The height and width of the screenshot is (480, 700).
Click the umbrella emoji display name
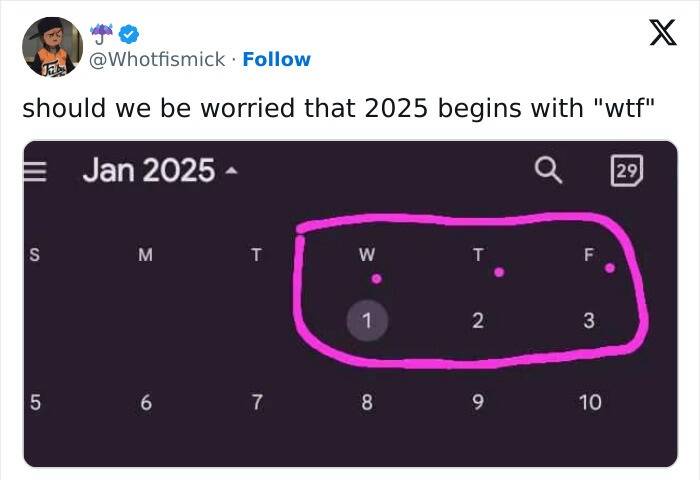(101, 34)
